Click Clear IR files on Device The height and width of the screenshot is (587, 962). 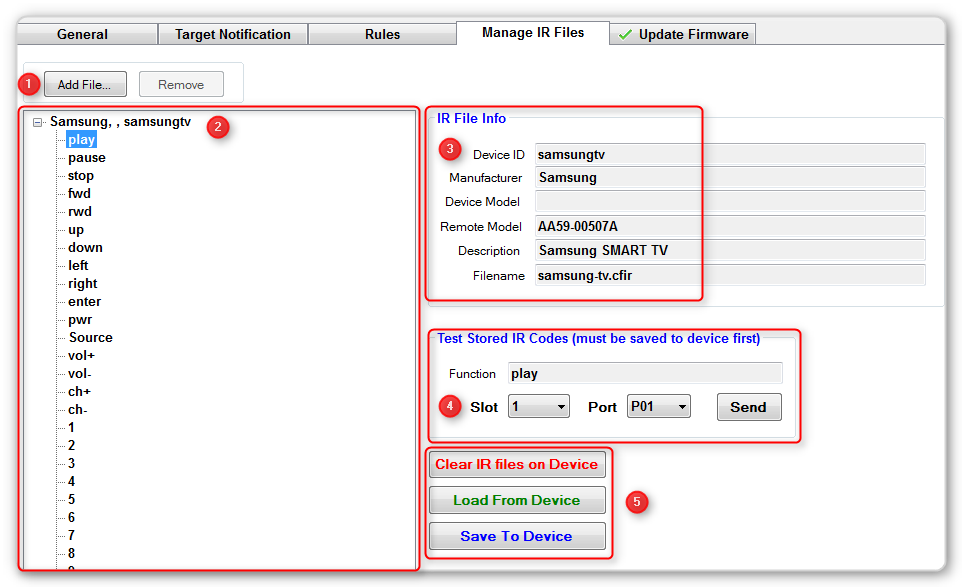[517, 464]
